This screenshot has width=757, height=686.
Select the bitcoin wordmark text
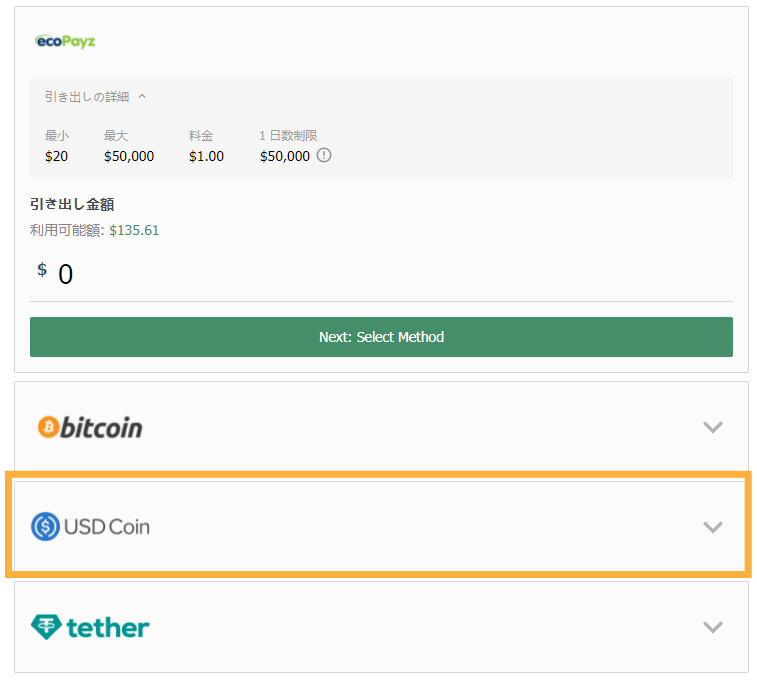tap(101, 428)
